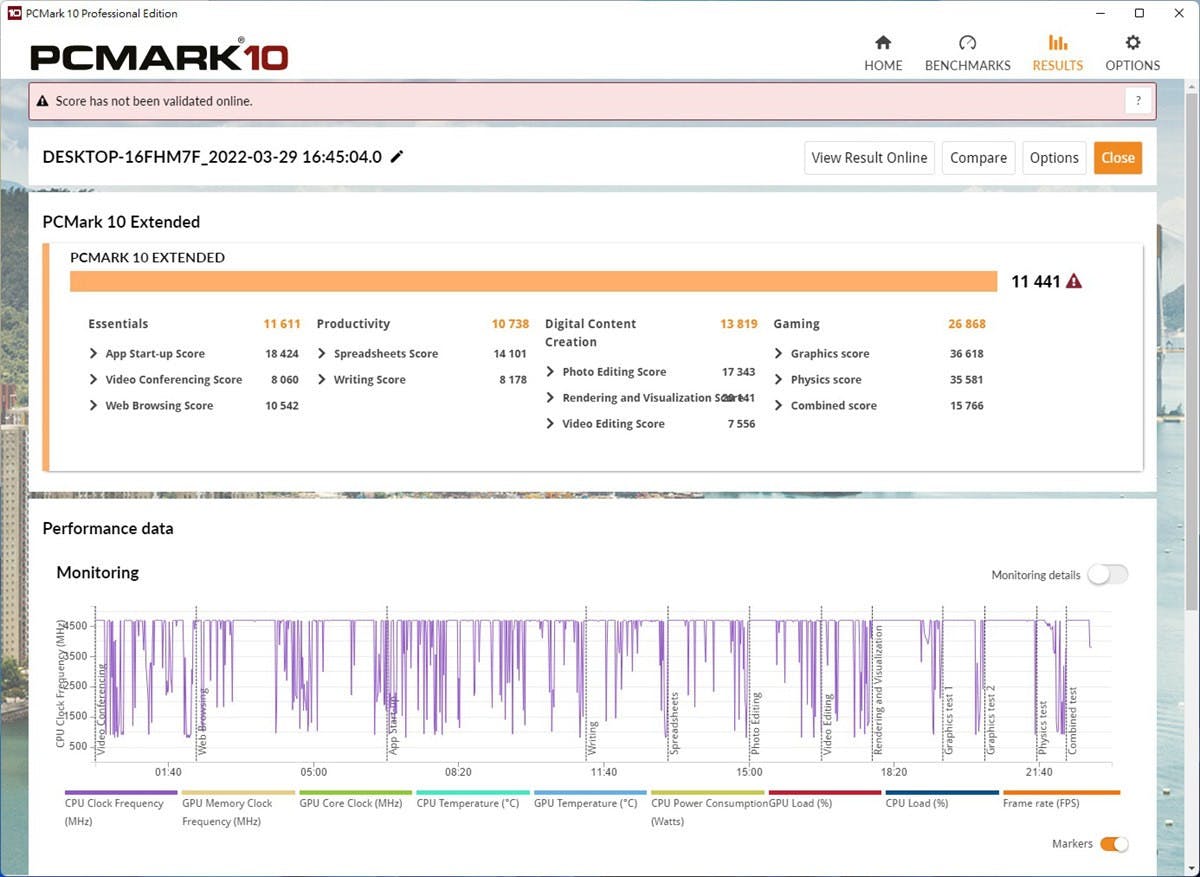Expand Rendering and Visualization Score details

coord(551,398)
